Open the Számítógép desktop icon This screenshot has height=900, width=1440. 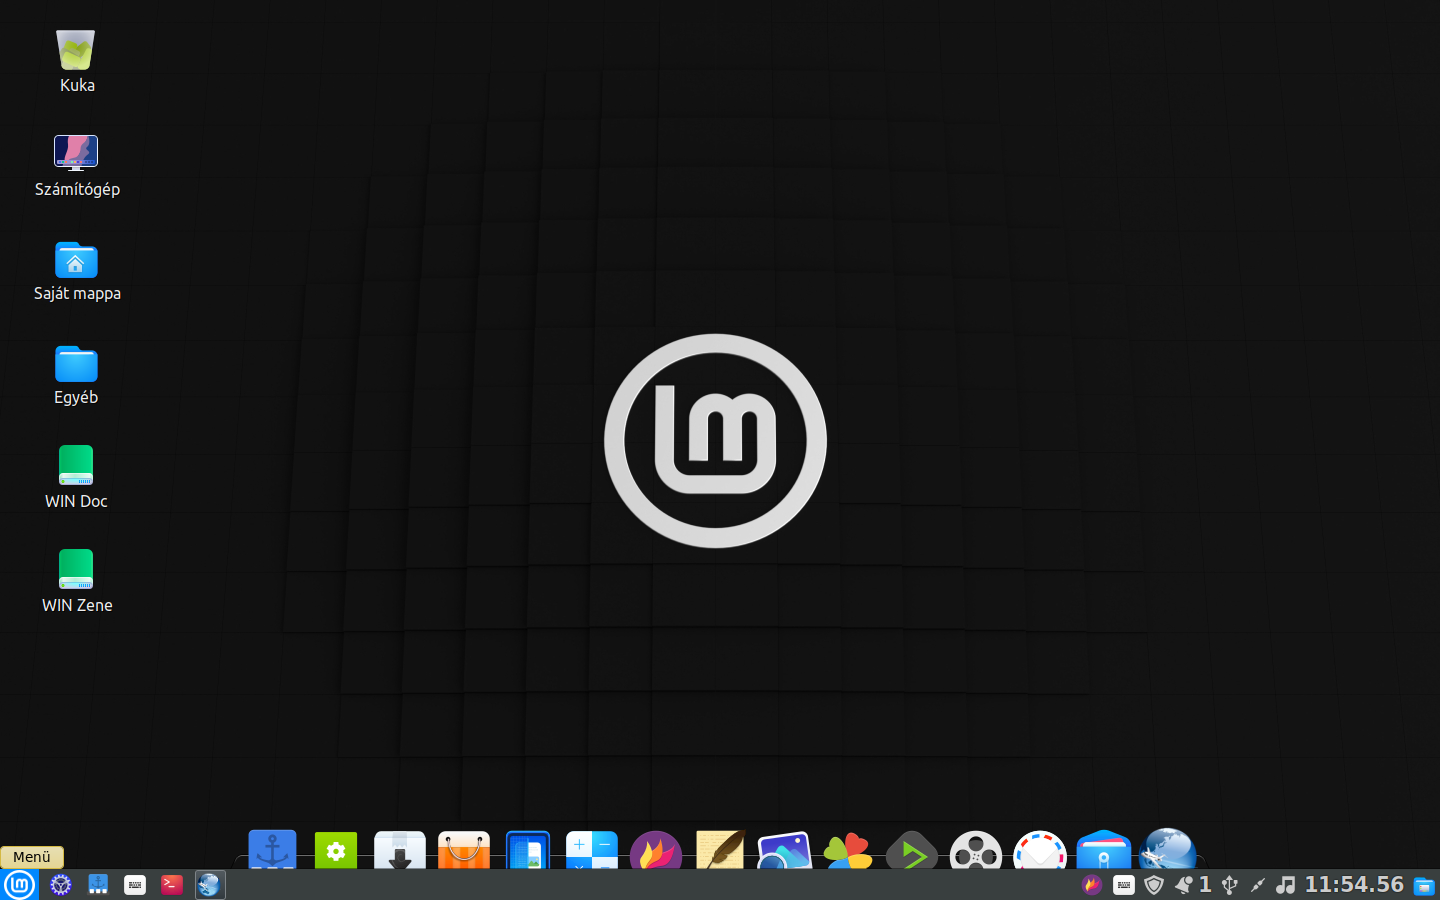pyautogui.click(x=76, y=153)
